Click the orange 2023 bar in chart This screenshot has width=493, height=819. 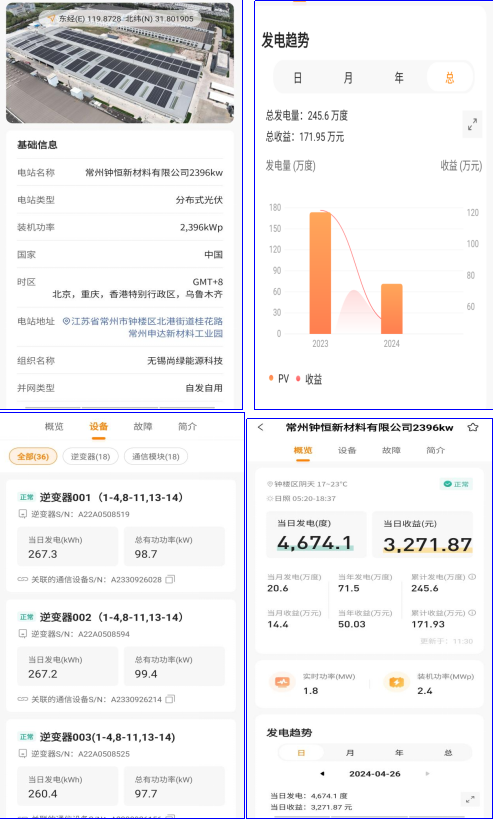pos(320,273)
